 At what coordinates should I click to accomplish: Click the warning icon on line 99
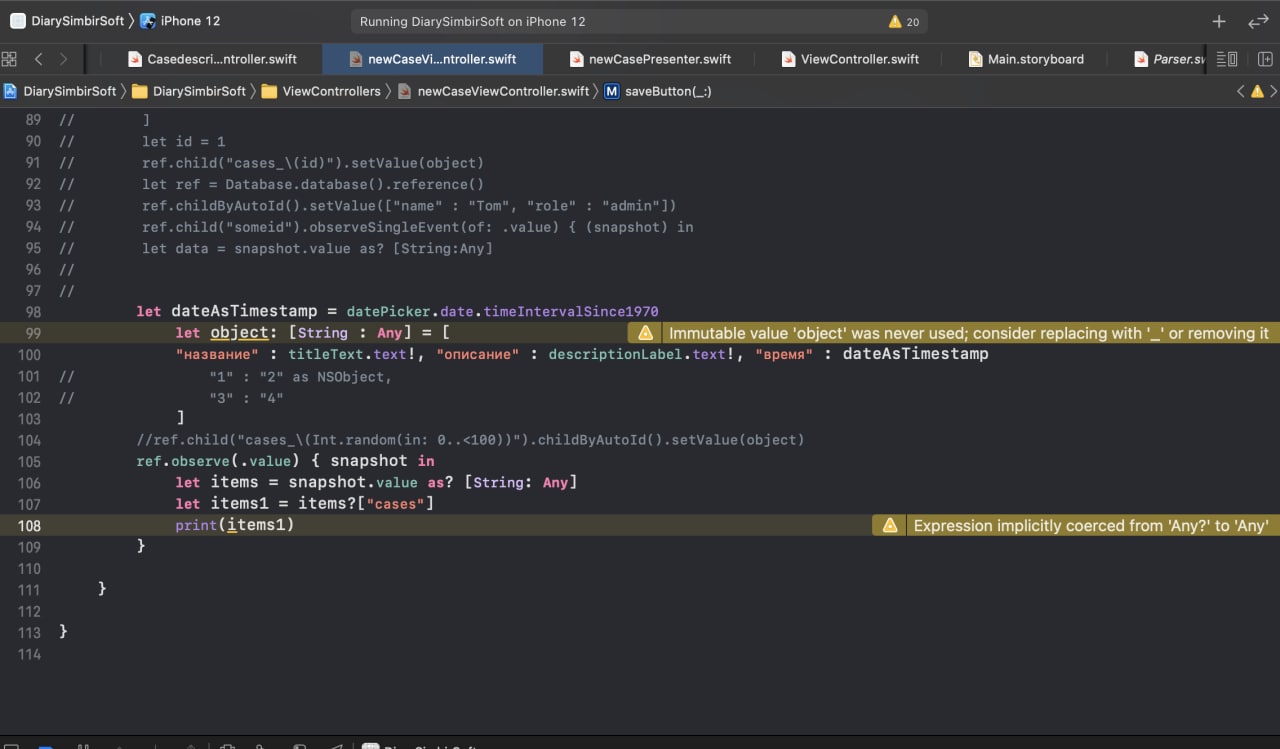pos(646,333)
